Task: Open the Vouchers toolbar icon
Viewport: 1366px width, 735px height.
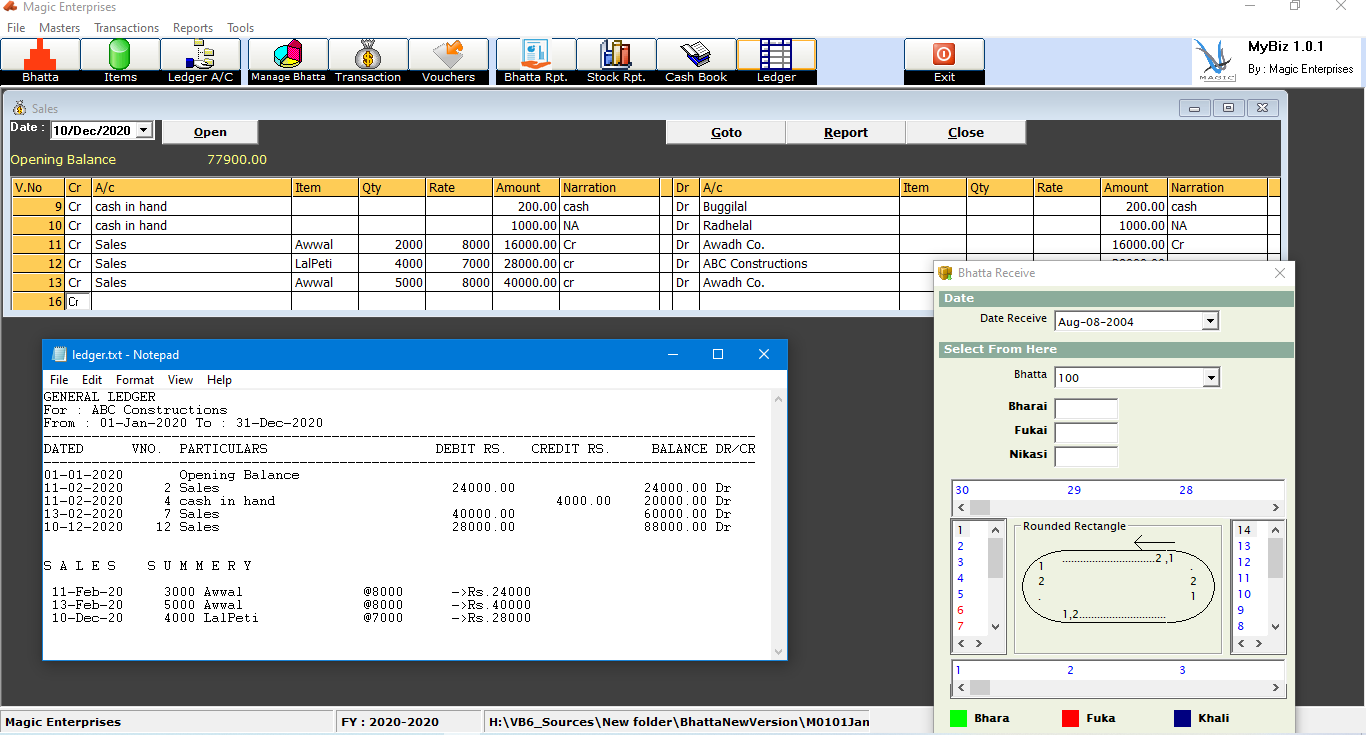Action: 448,61
